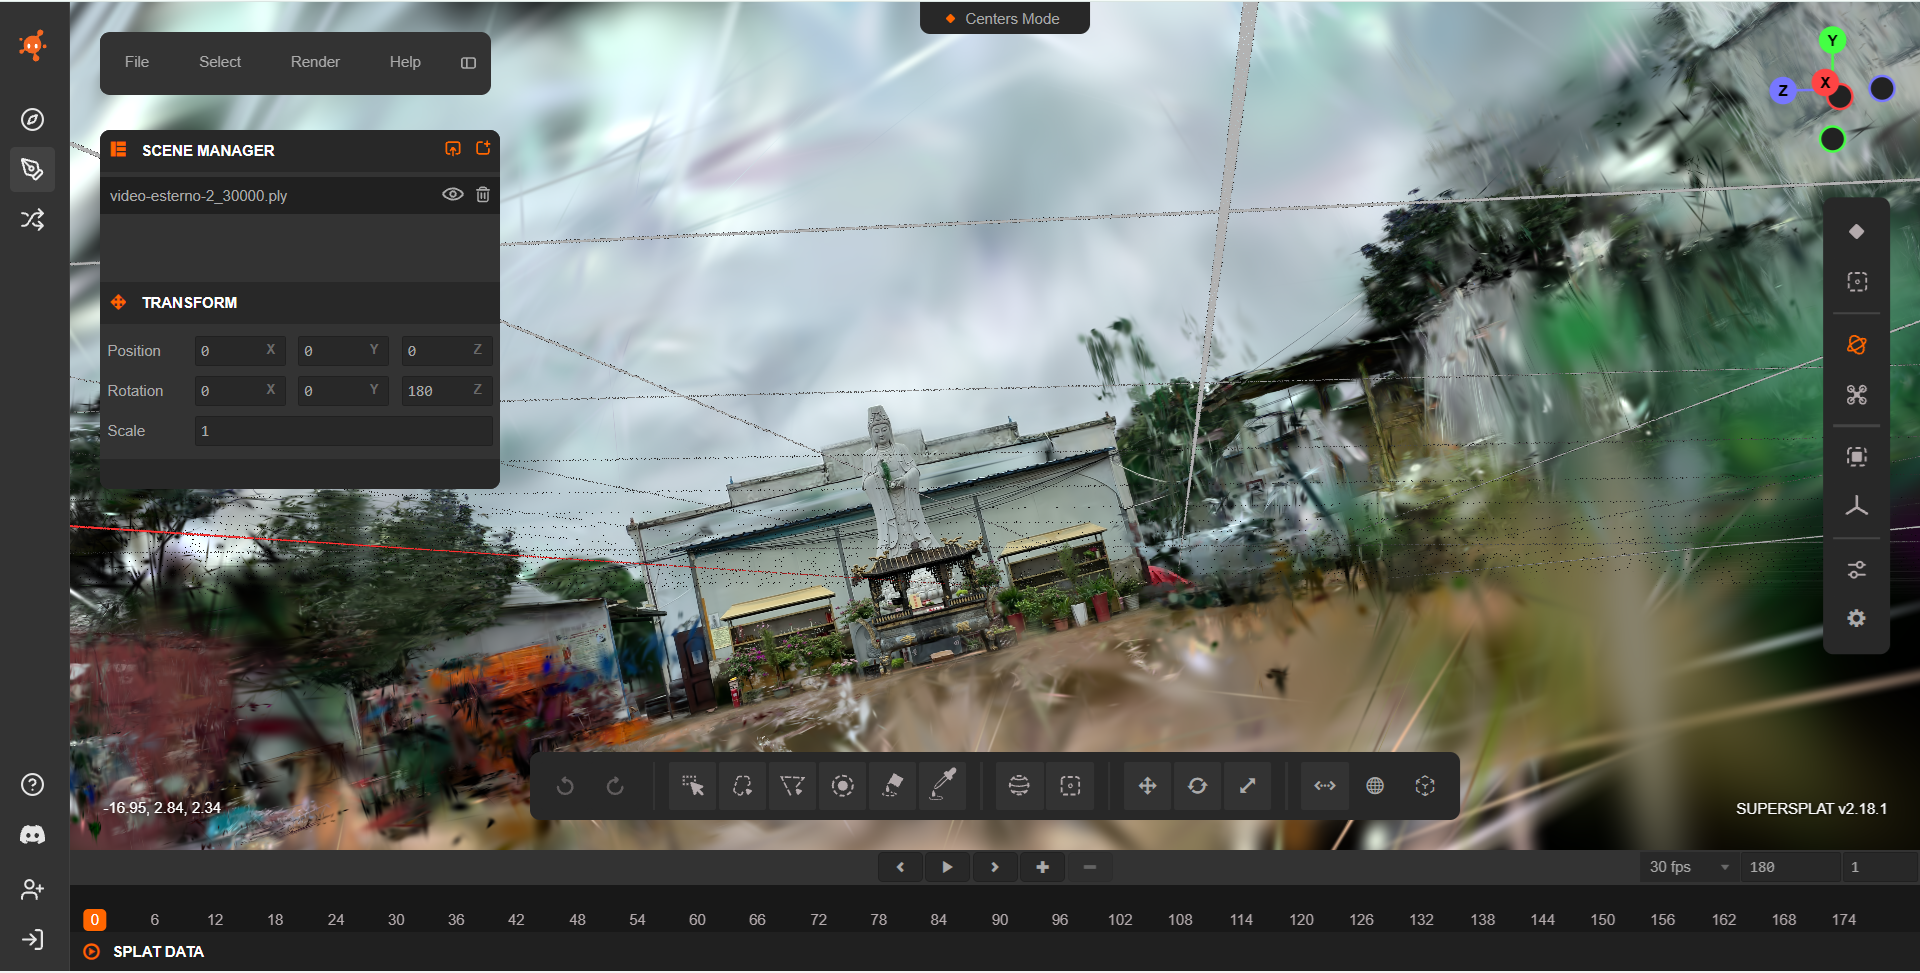Undo last action
This screenshot has height=973, width=1920.
[x=565, y=786]
